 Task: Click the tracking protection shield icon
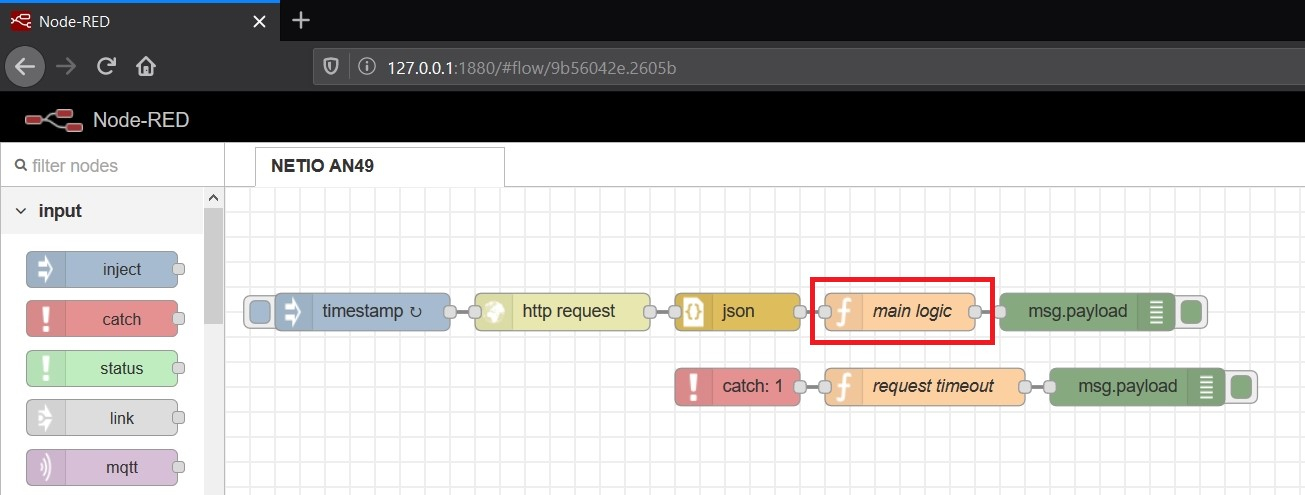(332, 67)
